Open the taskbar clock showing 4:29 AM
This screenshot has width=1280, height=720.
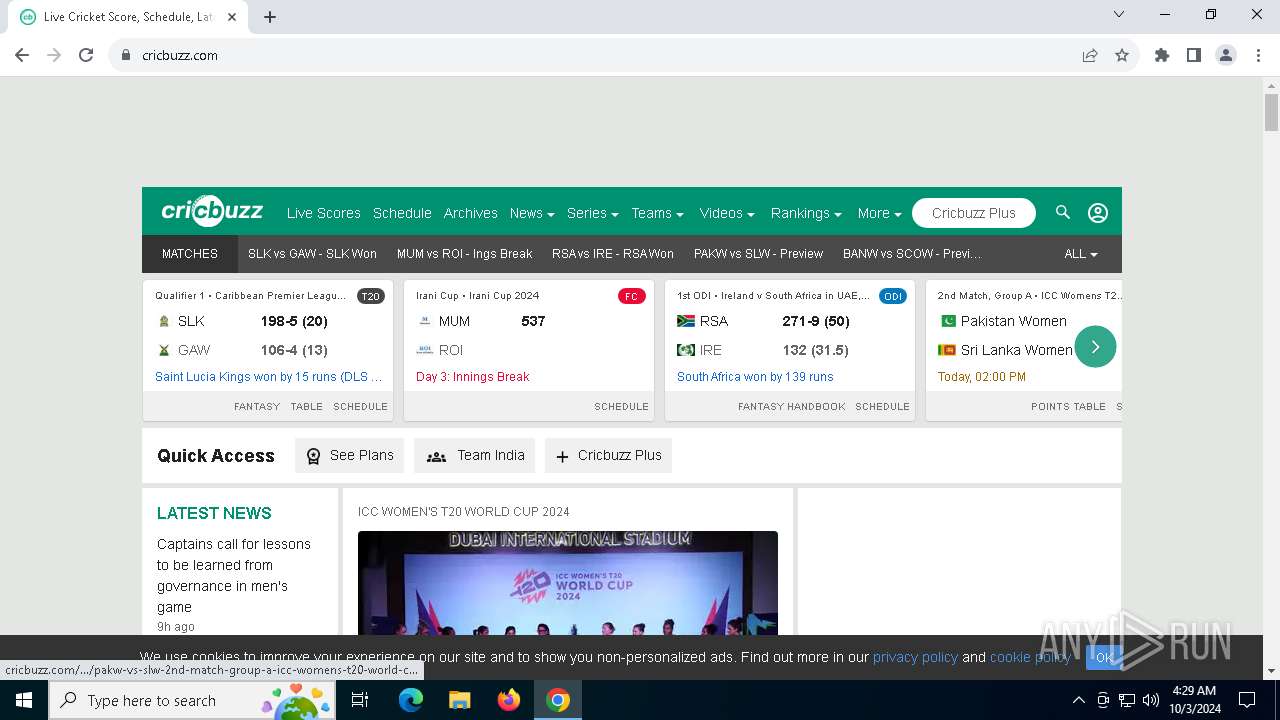1194,700
